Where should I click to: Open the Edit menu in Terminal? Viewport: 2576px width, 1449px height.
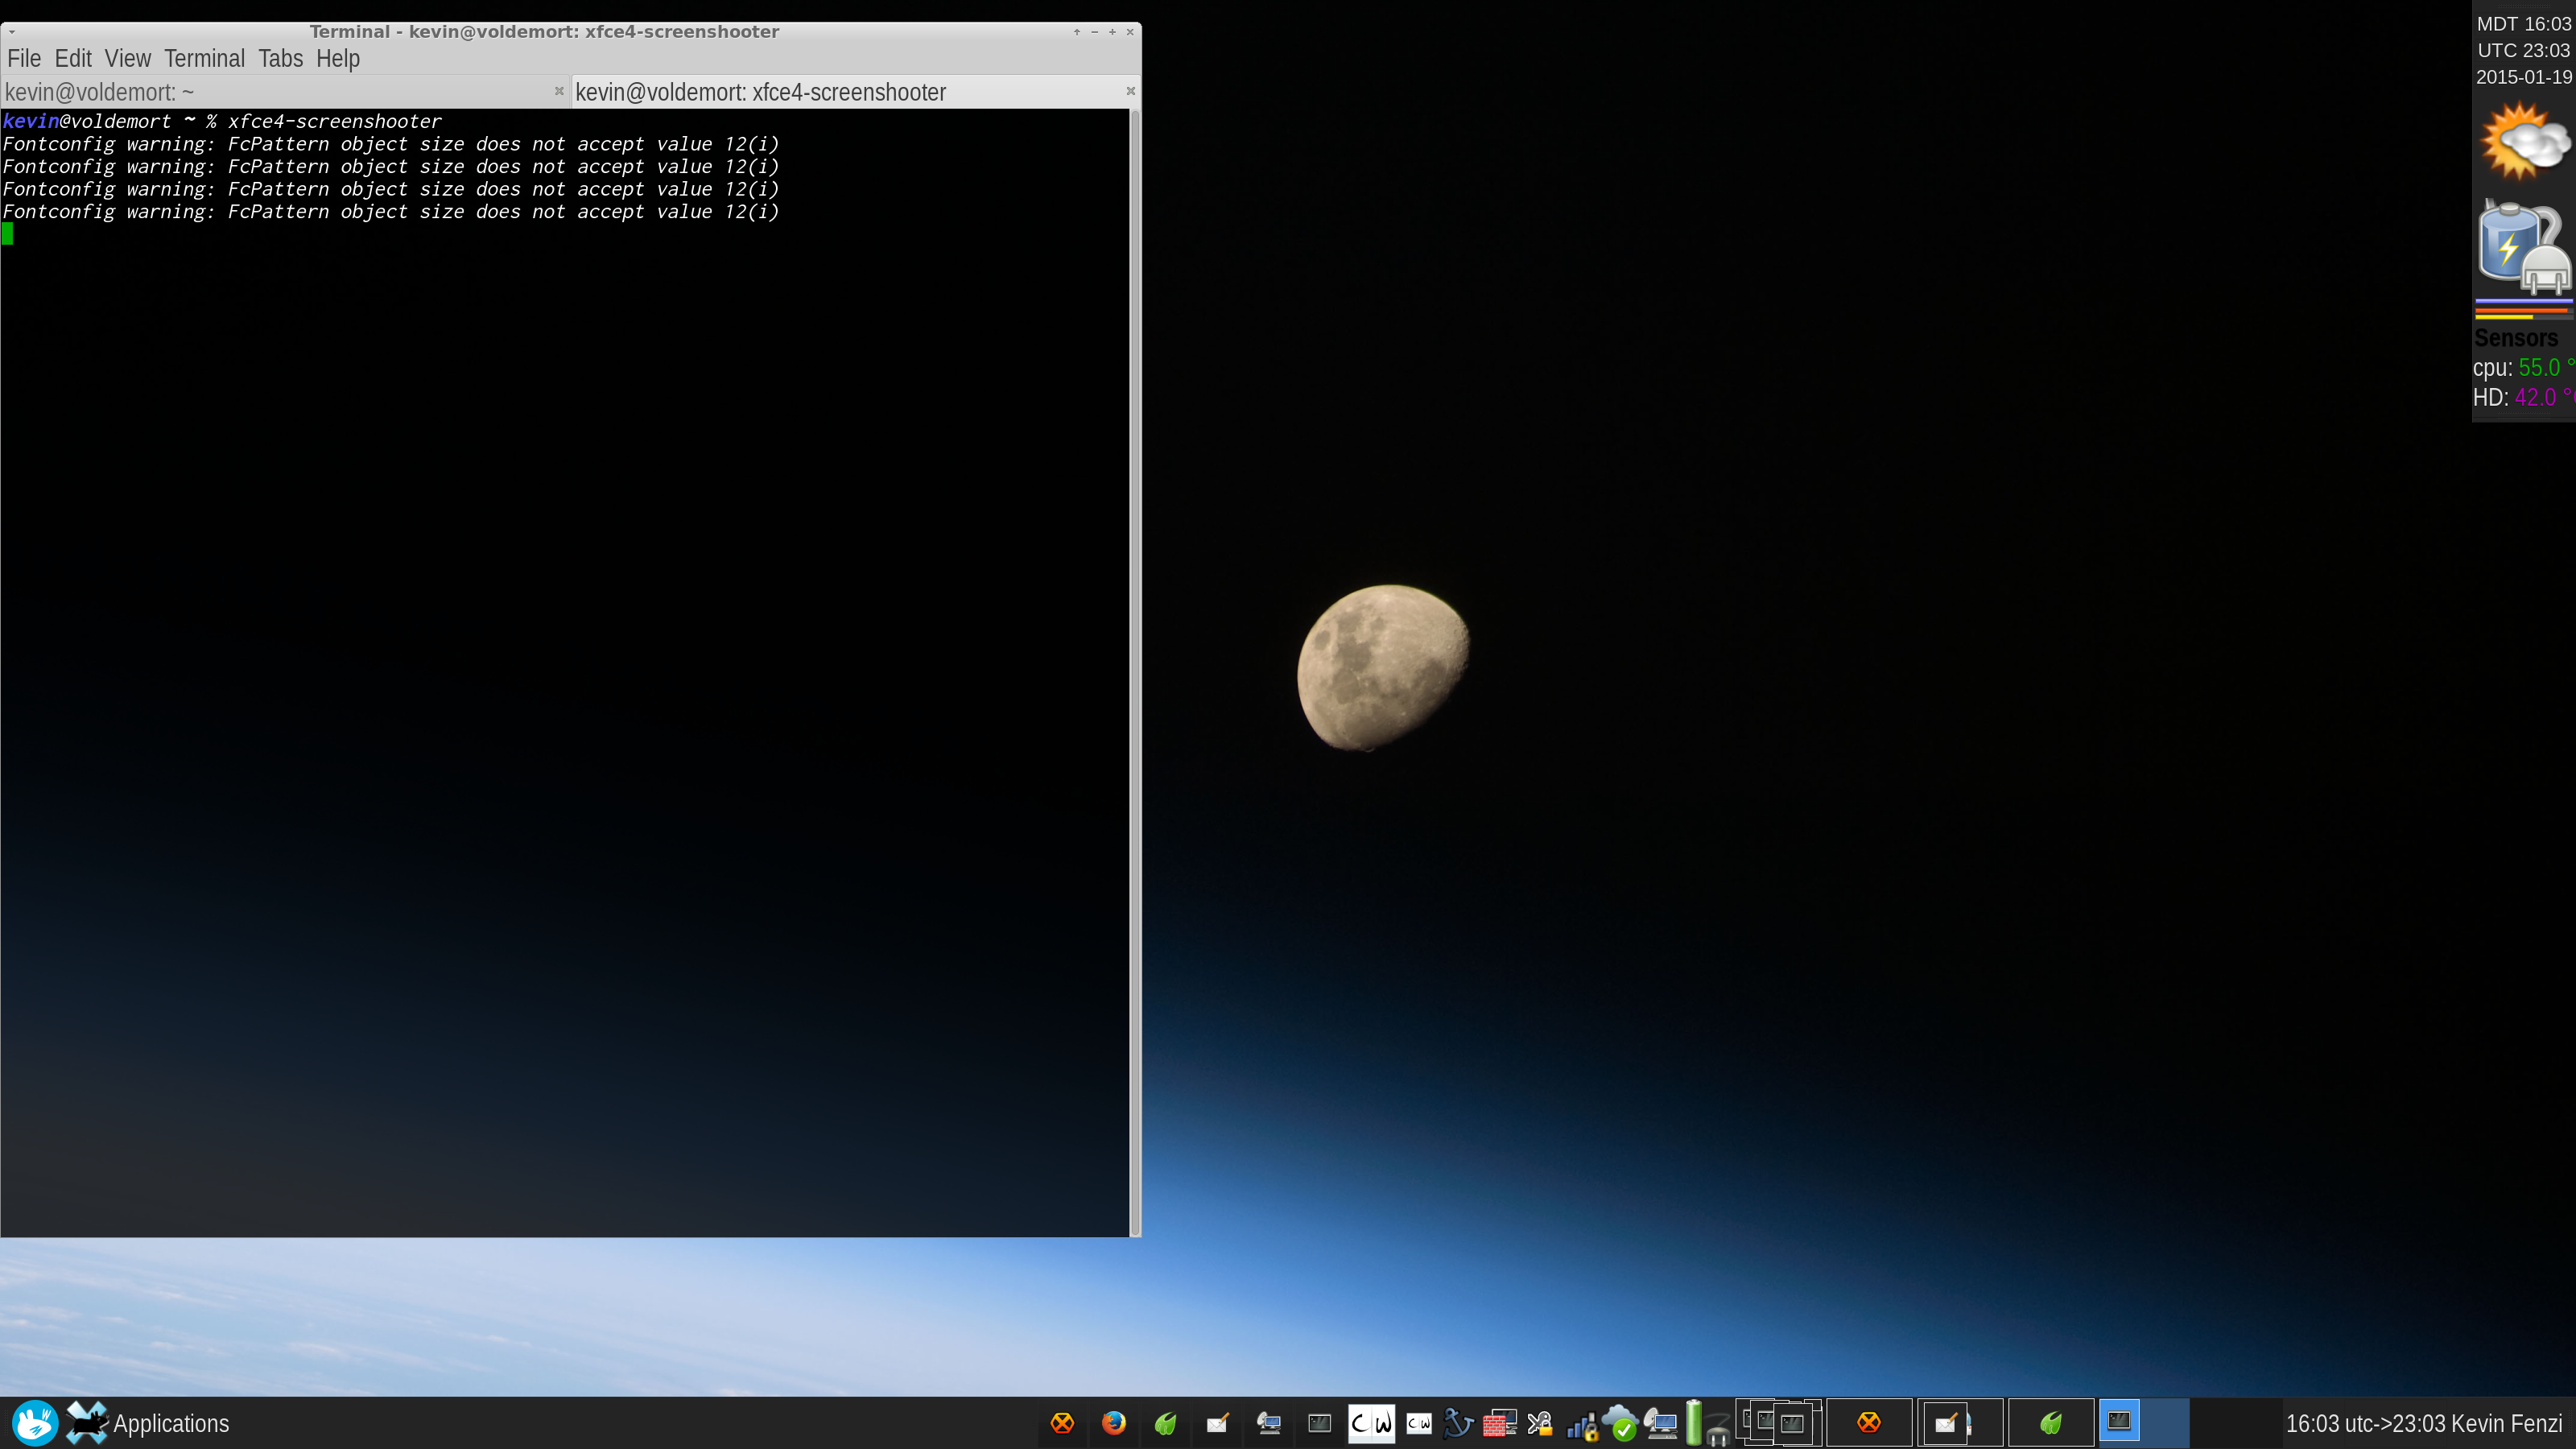click(x=73, y=59)
